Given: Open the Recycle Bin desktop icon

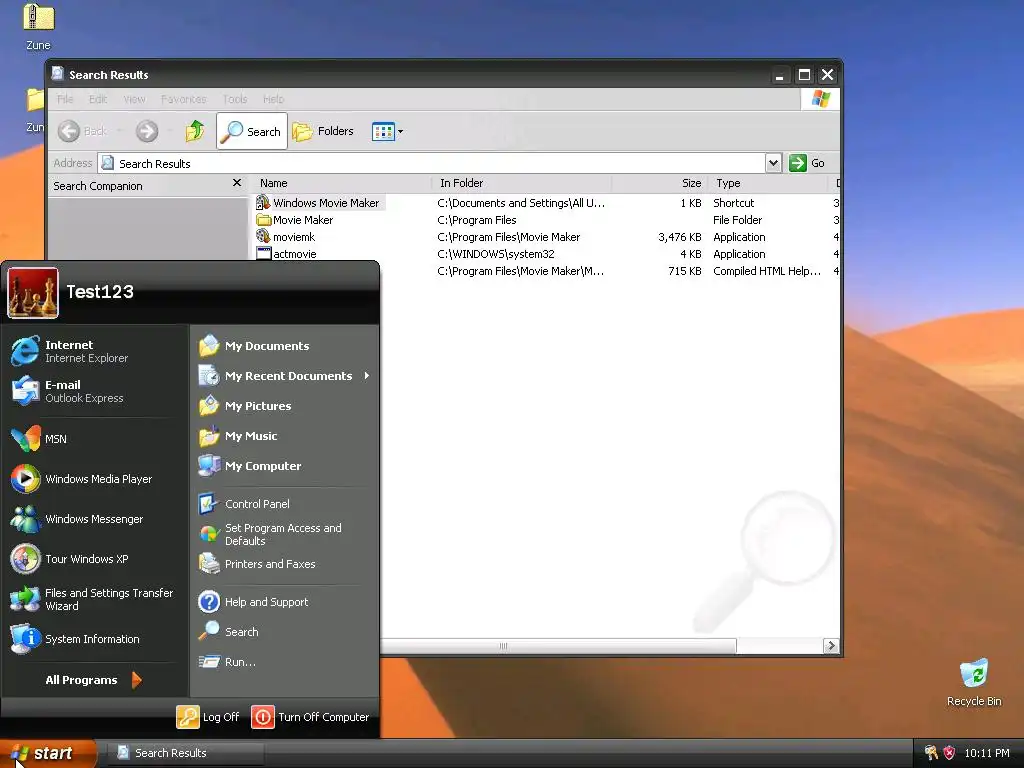Looking at the screenshot, I should (x=974, y=682).
